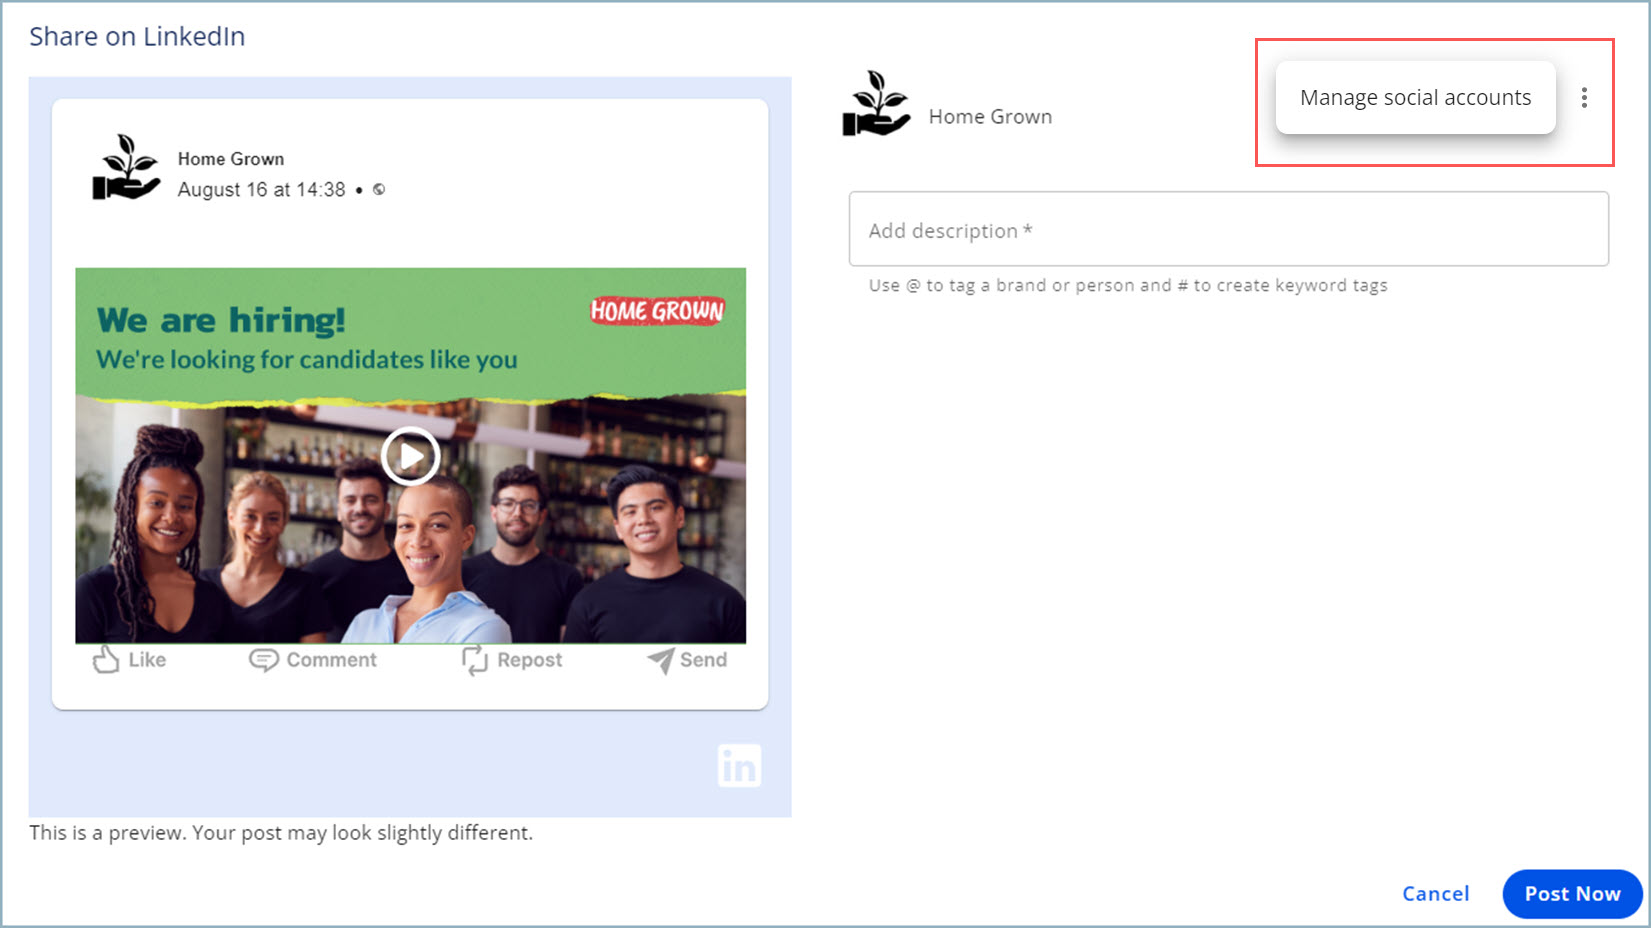Viewport: 1651px width, 928px height.
Task: Click the Post Now button
Action: 1572,893
